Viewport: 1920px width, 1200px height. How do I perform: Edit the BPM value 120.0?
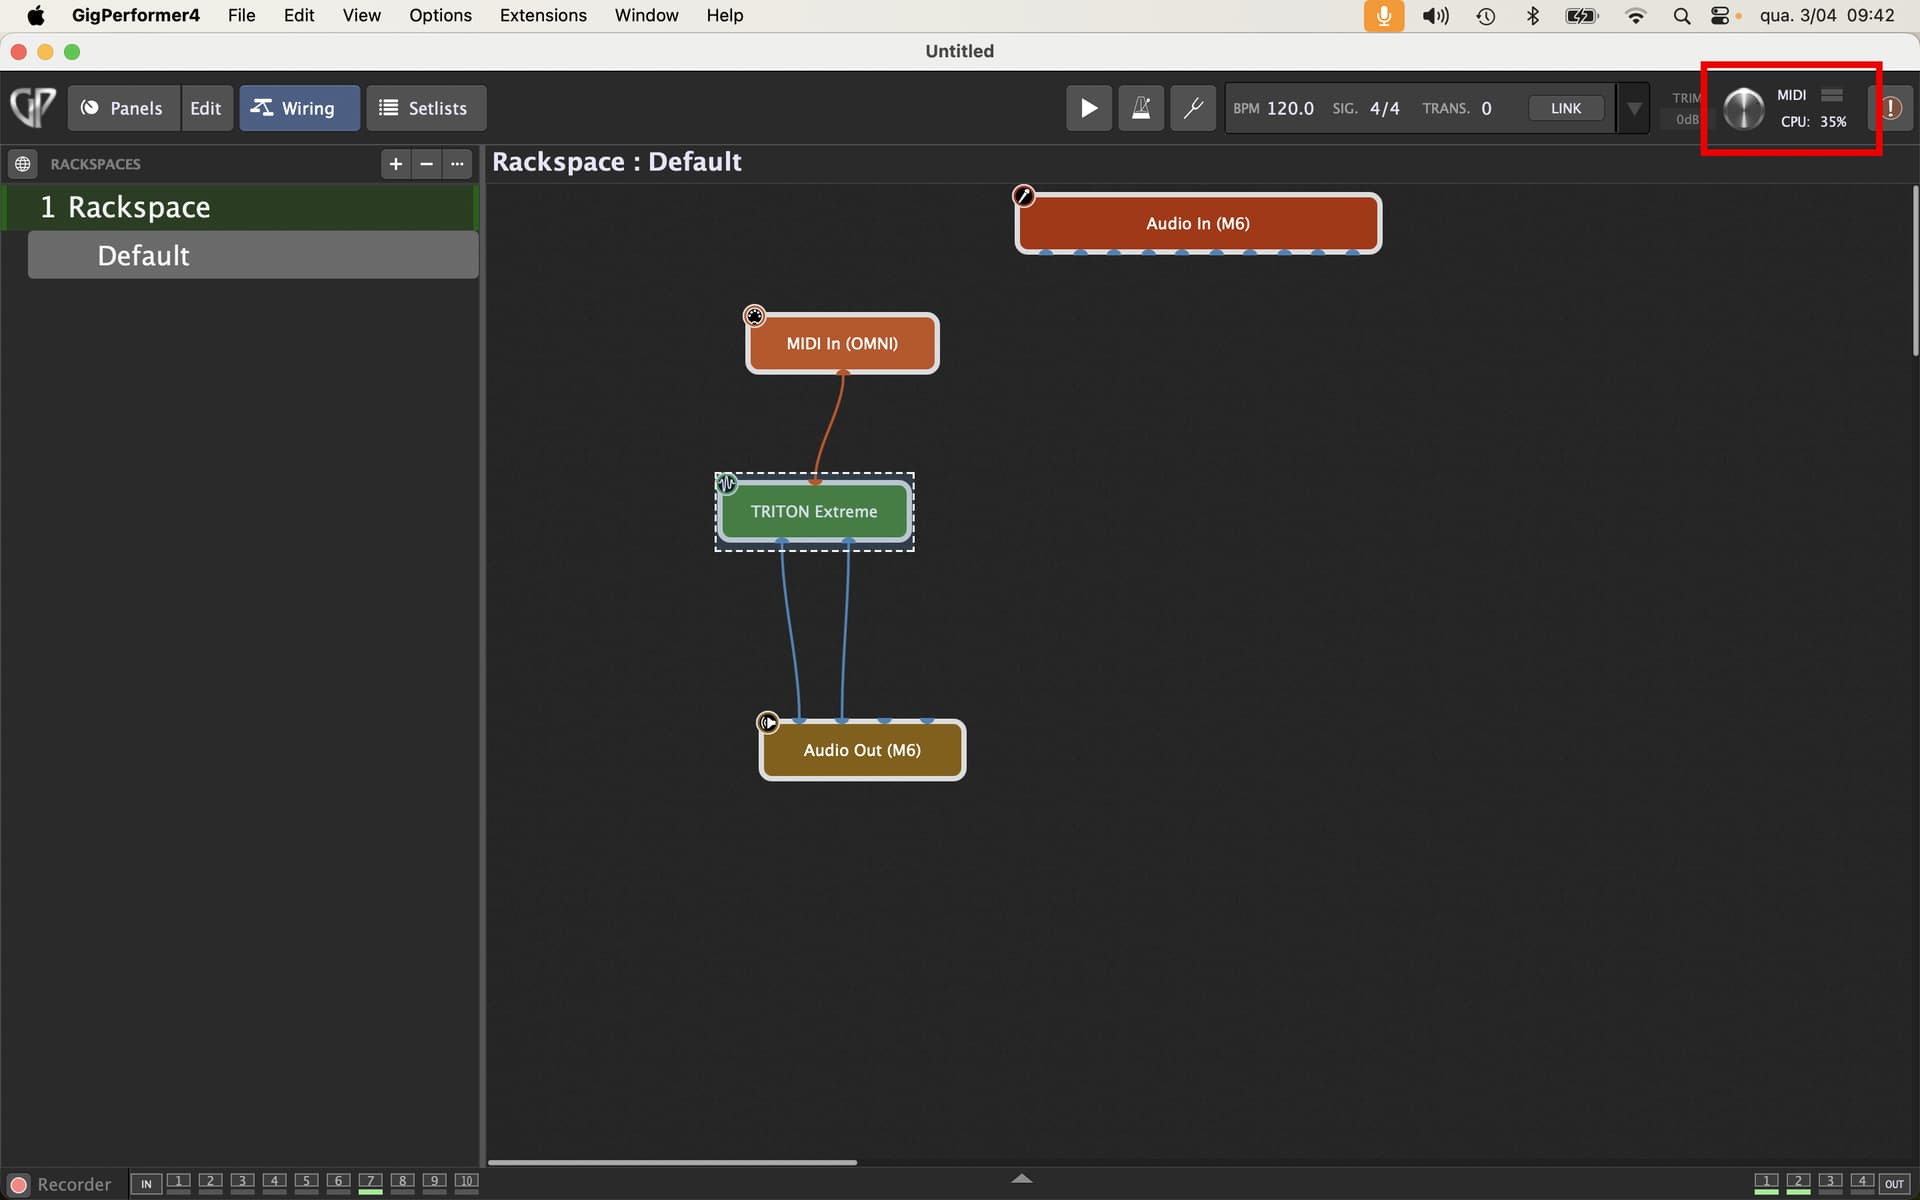[1290, 108]
